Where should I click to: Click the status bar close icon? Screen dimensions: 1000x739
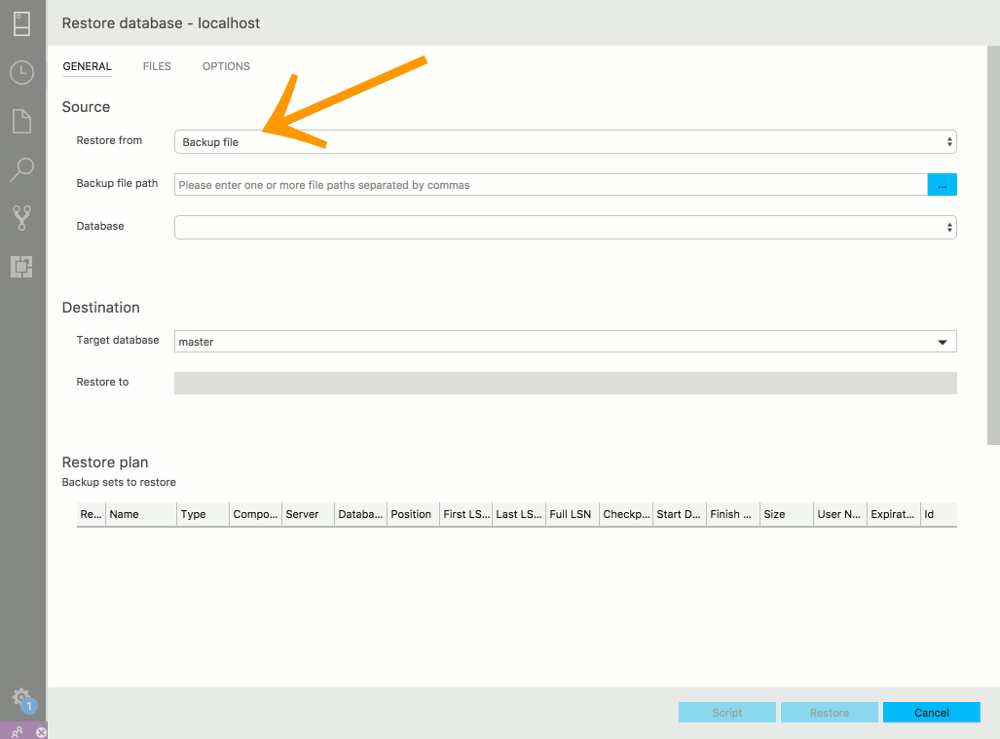pyautogui.click(x=41, y=732)
